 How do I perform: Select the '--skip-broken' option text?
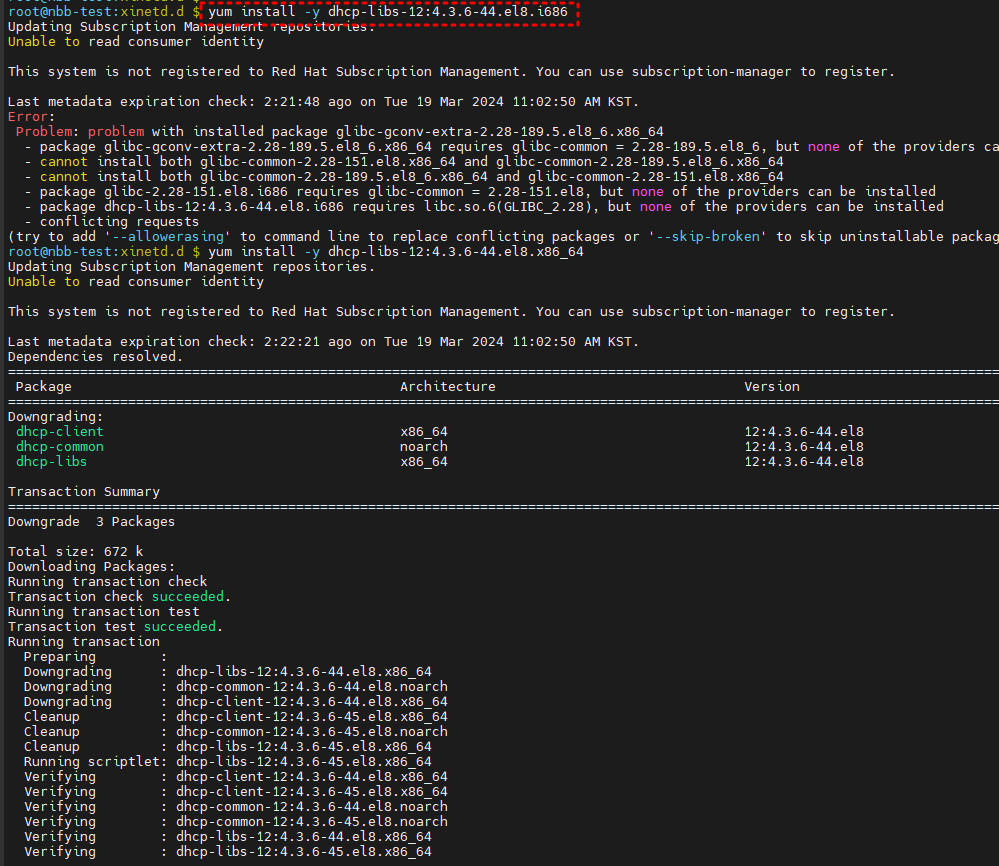click(708, 236)
